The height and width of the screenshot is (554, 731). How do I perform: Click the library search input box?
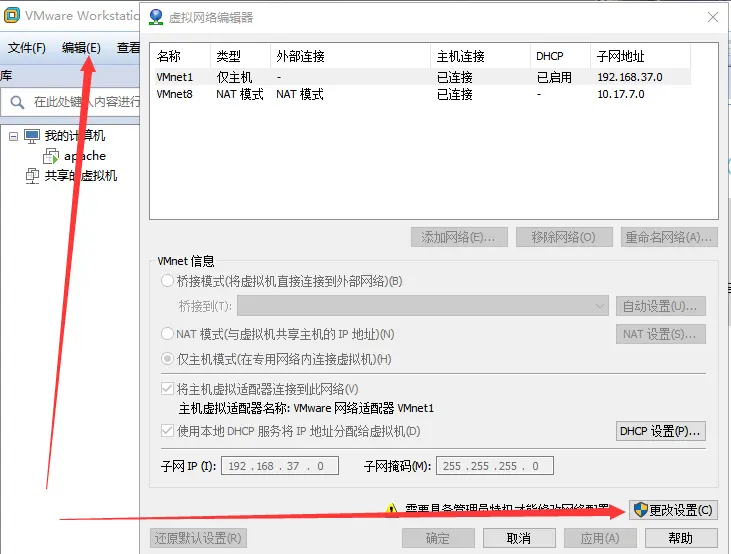[x=71, y=102]
